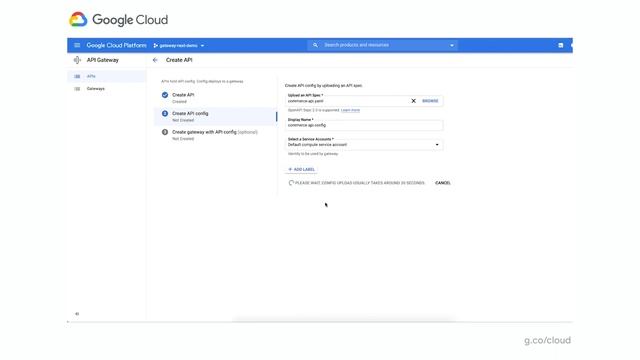Select Create gateway with API config step
The image size is (640, 360).
[x=215, y=135]
